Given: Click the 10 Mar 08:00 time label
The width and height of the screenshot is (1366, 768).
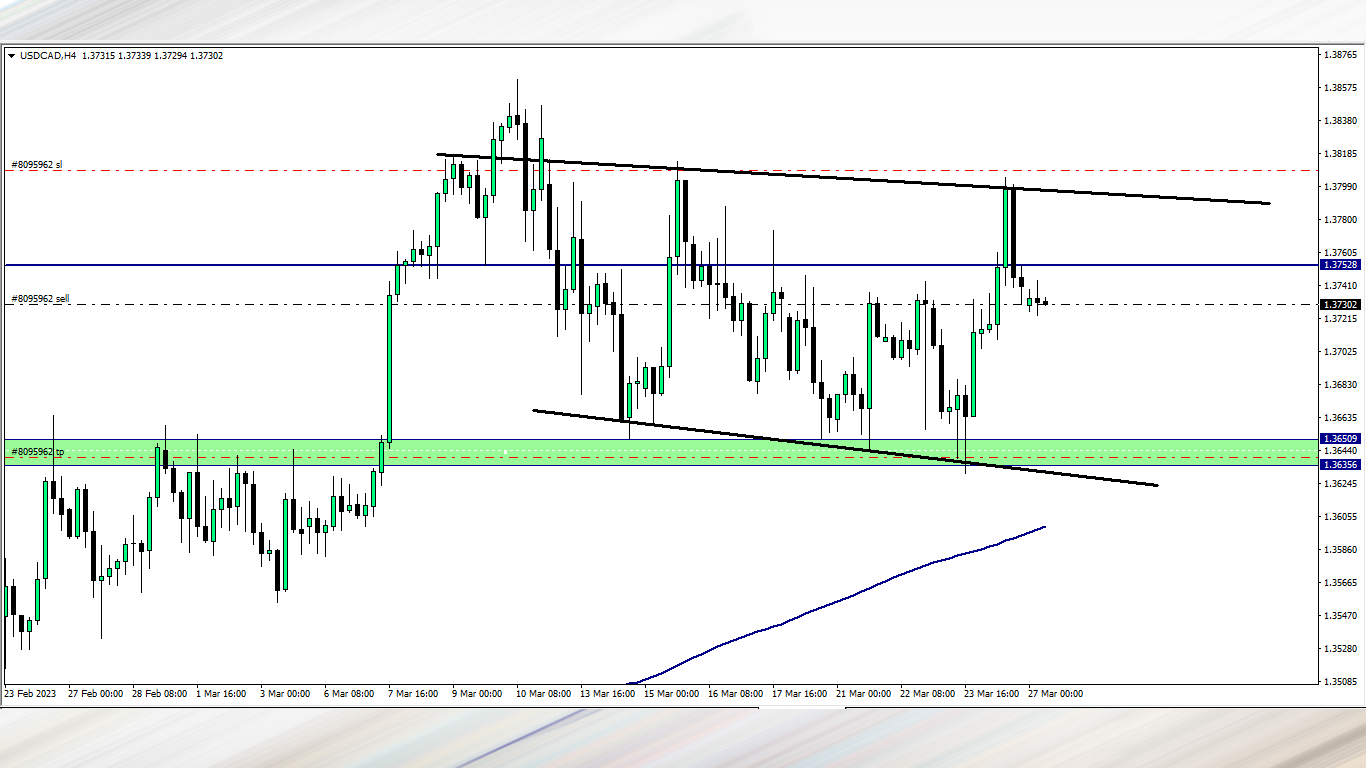Looking at the screenshot, I should click(x=544, y=693).
